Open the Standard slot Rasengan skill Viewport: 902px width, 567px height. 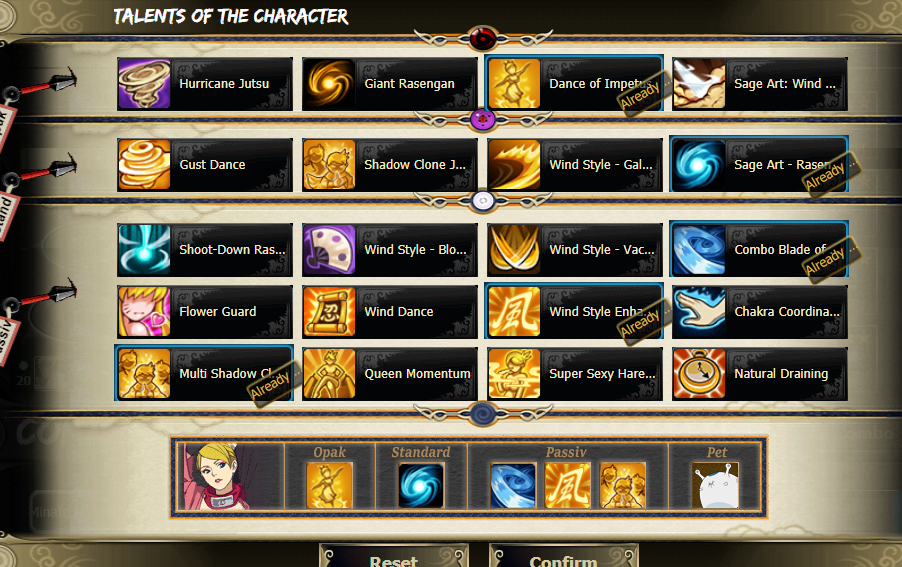(421, 486)
